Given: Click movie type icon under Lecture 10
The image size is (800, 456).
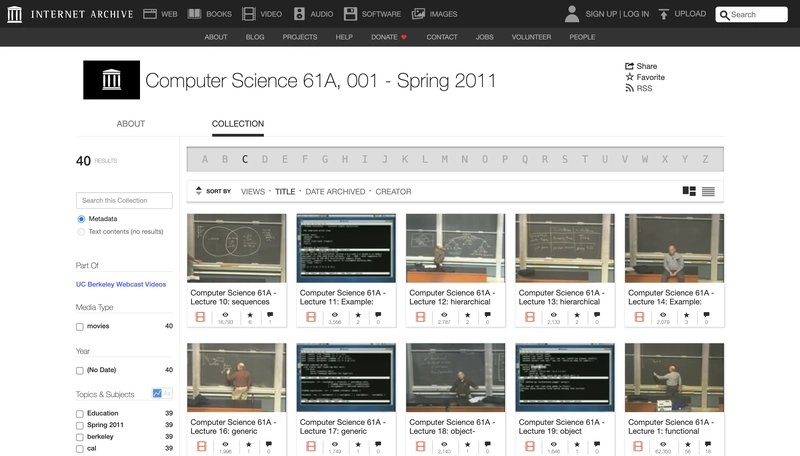Looking at the screenshot, I should pos(200,317).
